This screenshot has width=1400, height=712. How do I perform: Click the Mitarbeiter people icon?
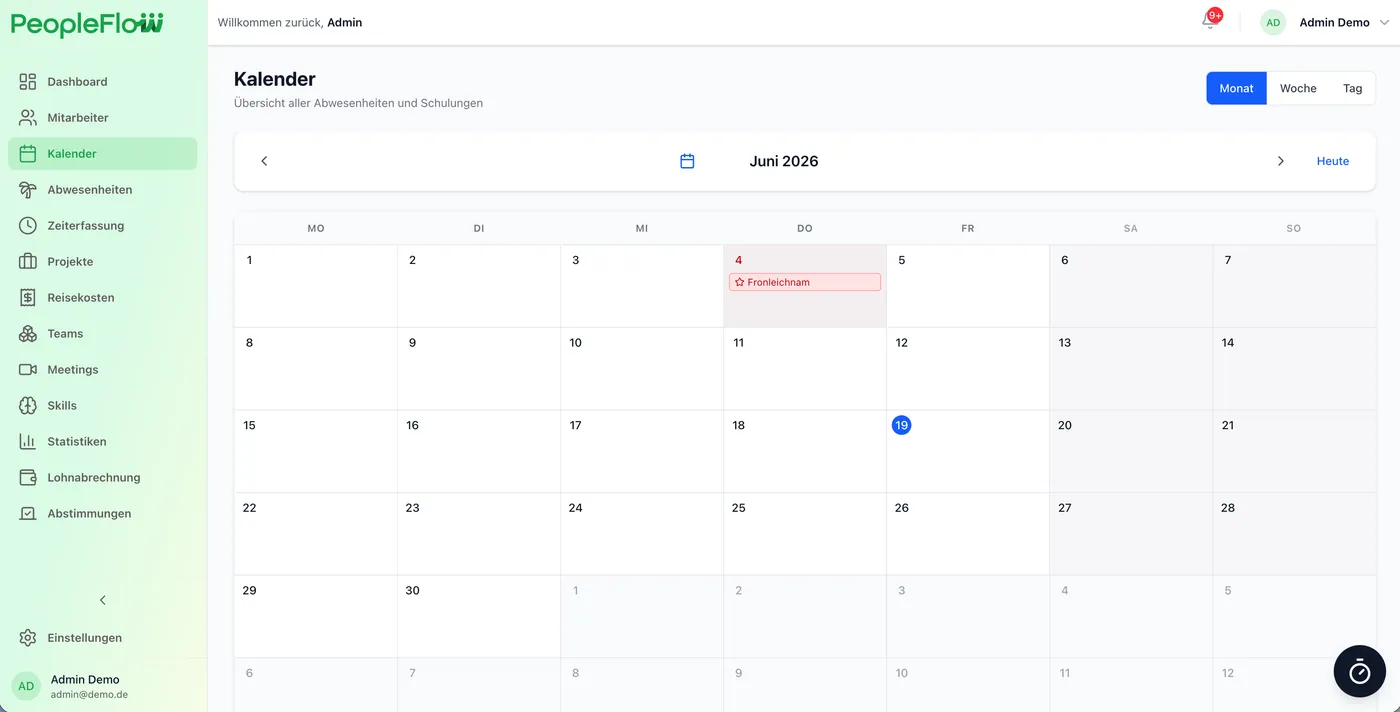[28, 118]
